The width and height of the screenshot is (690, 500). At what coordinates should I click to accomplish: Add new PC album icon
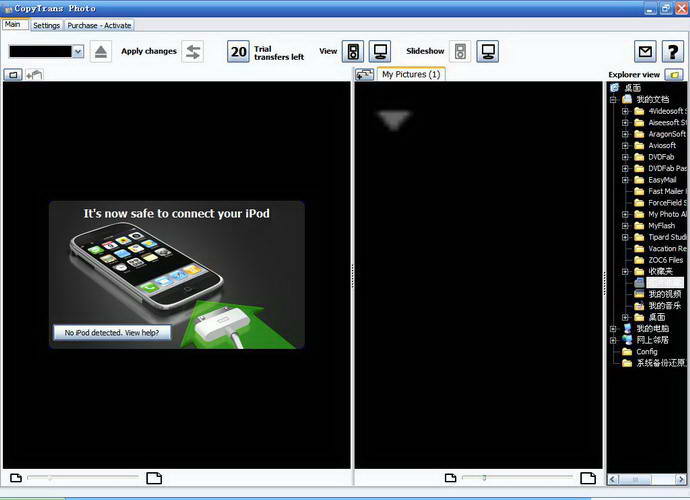tap(364, 74)
